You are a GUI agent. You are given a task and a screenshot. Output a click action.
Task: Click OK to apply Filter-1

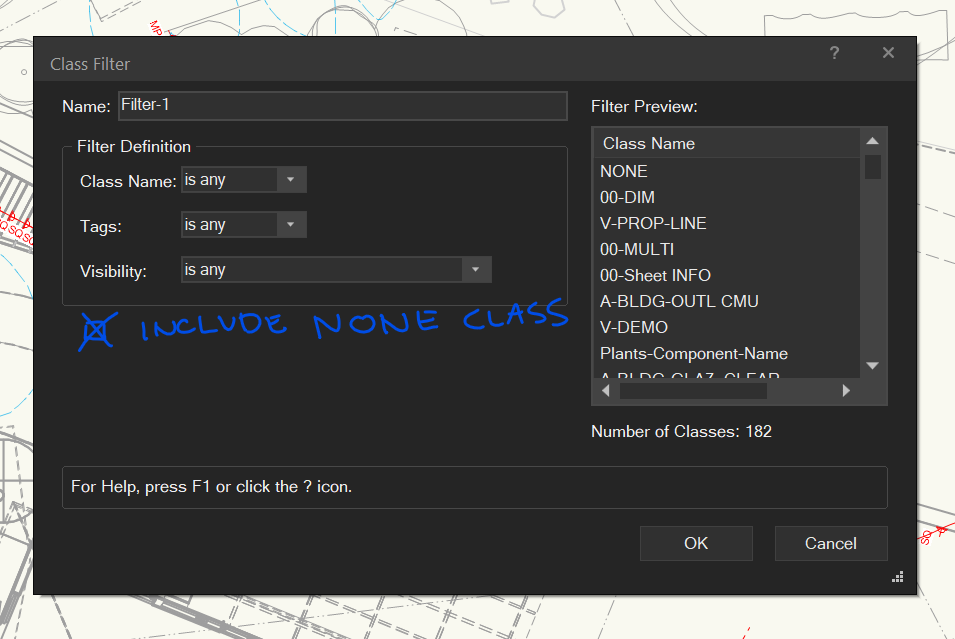point(696,543)
